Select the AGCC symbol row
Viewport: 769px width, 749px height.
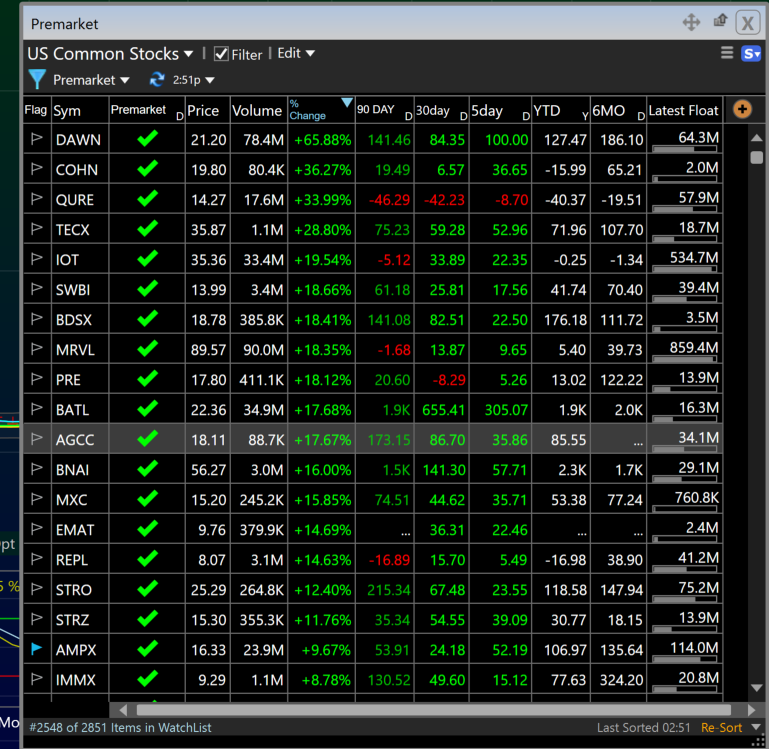373,439
